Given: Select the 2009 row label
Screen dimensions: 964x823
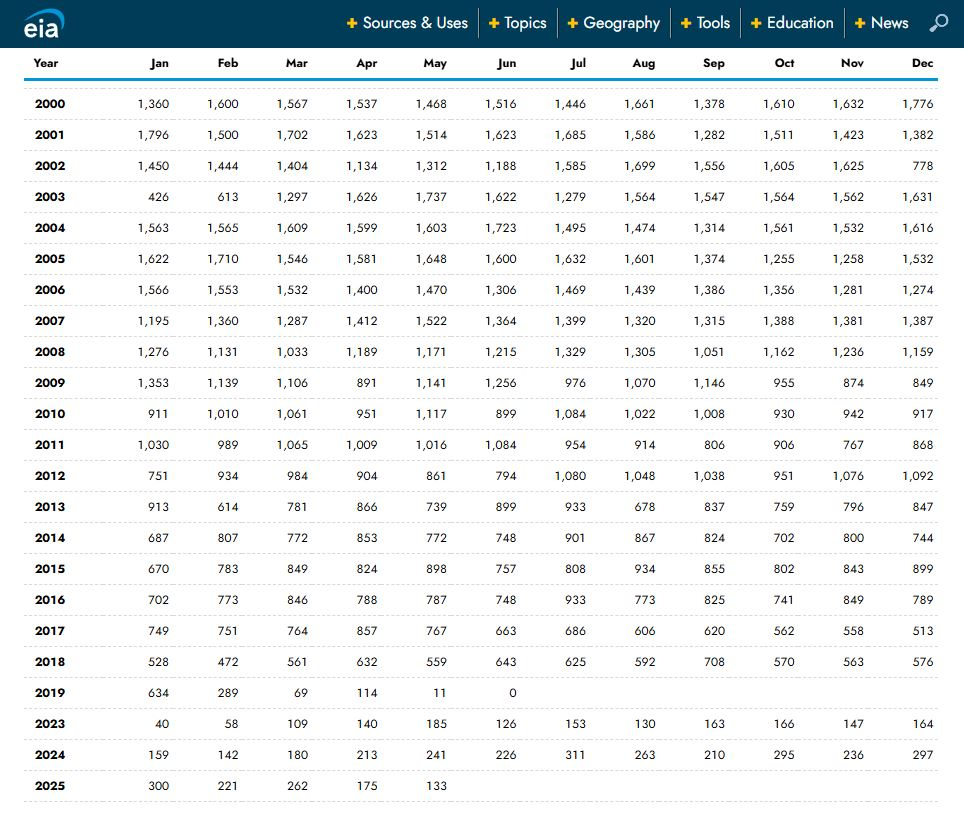Looking at the screenshot, I should pyautogui.click(x=50, y=383).
